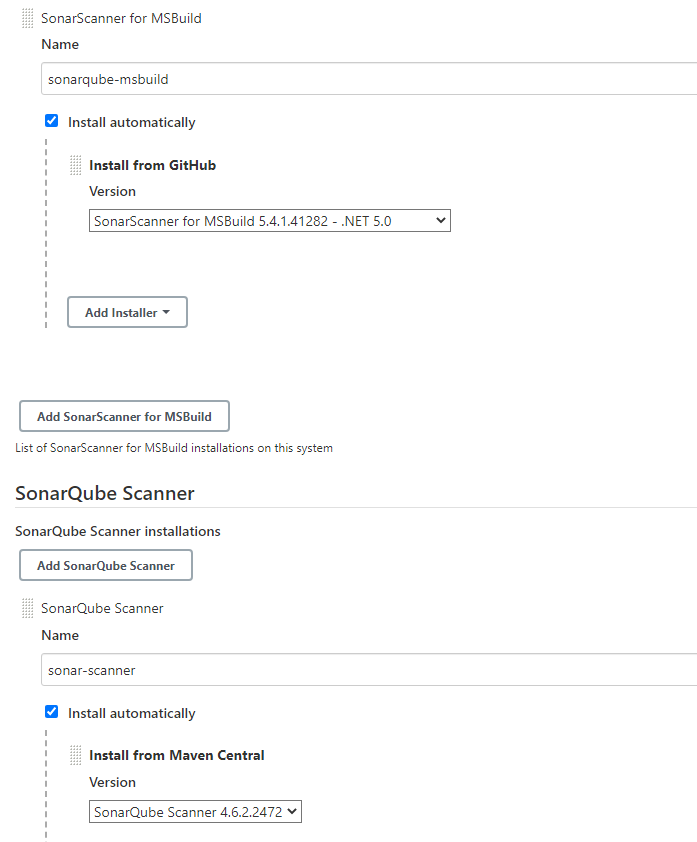Image resolution: width=697 pixels, height=842 pixels.
Task: Click the SonarScanner for MSBuild installation title
Action: tap(121, 17)
